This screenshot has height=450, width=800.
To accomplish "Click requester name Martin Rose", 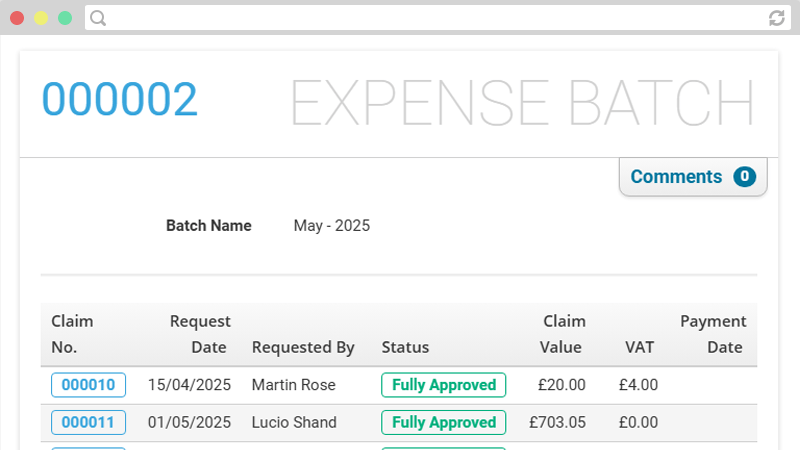I will click(x=293, y=385).
